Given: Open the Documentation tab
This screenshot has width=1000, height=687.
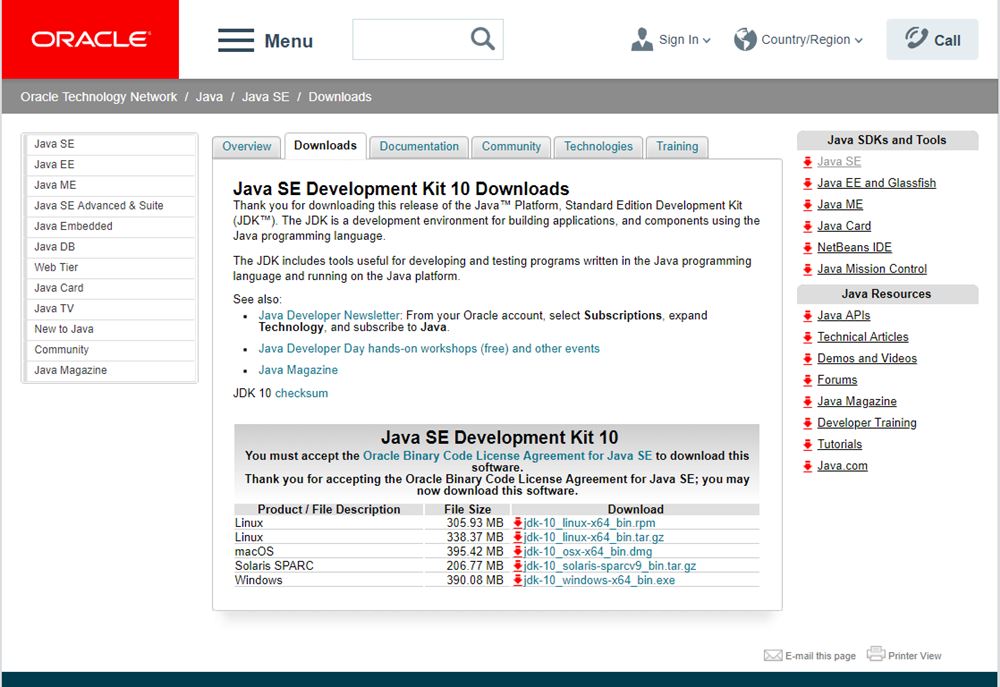Looking at the screenshot, I should 419,147.
